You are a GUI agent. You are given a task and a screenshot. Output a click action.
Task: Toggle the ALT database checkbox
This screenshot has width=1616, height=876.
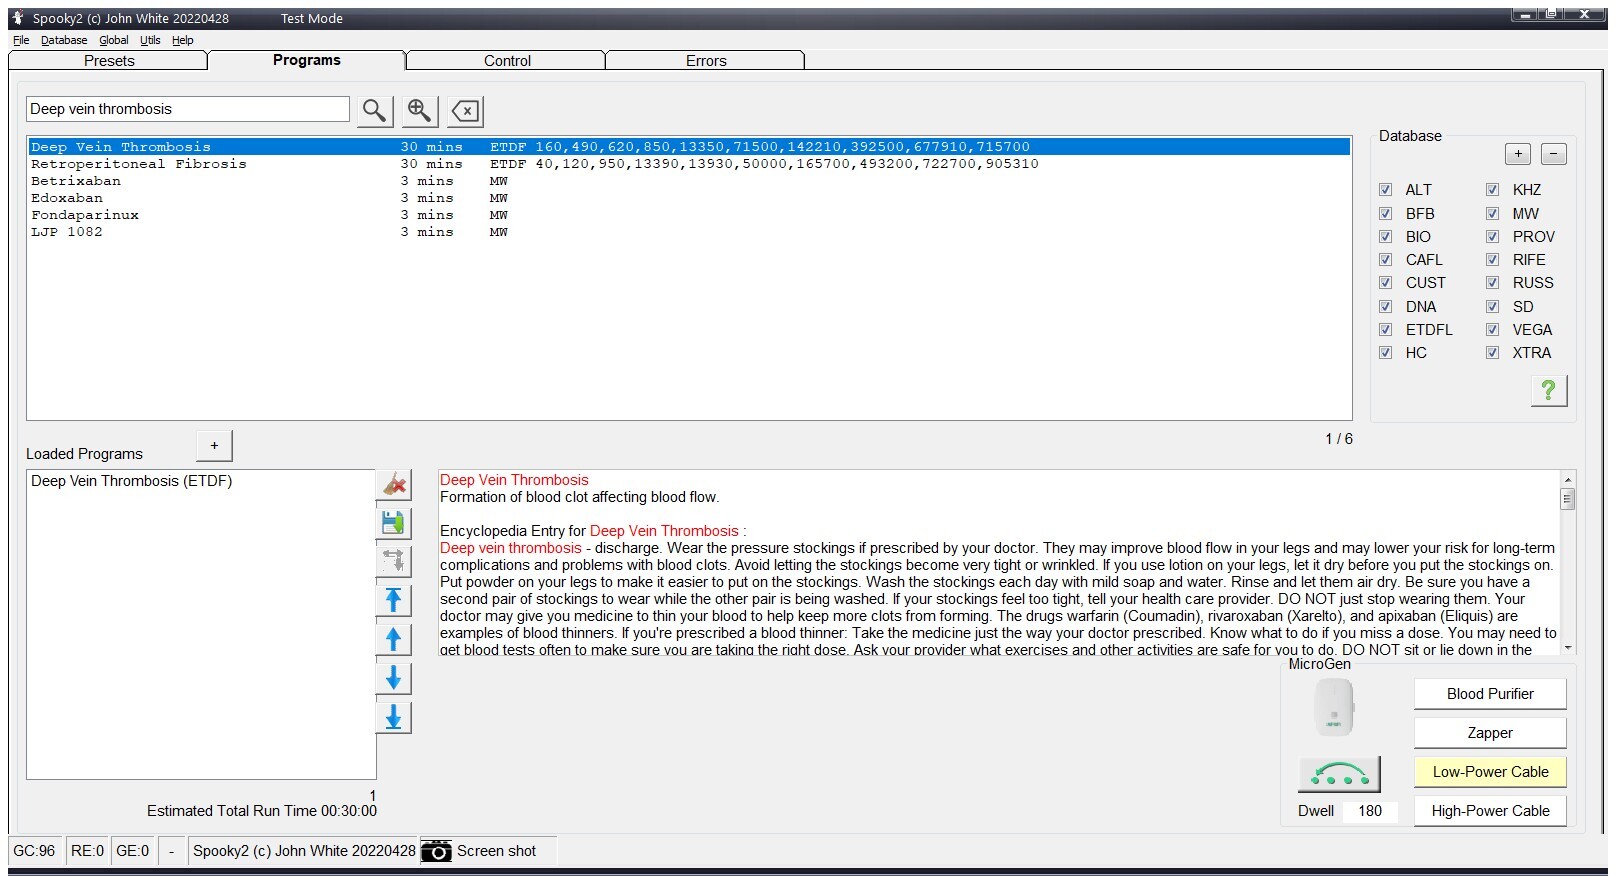pos(1385,190)
